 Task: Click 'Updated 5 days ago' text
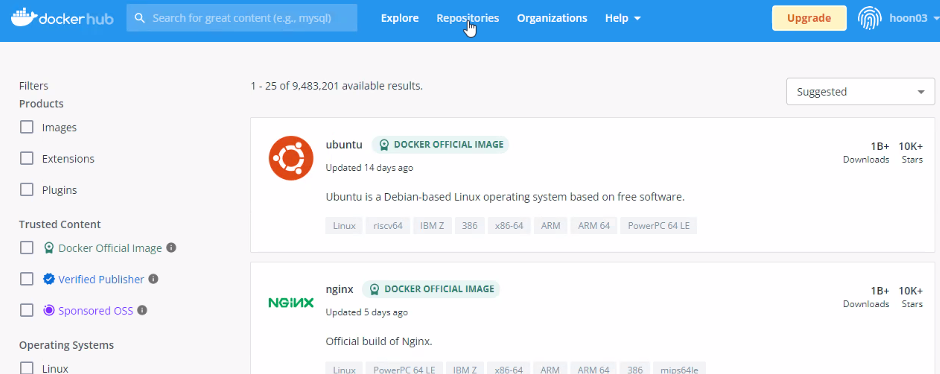(367, 312)
